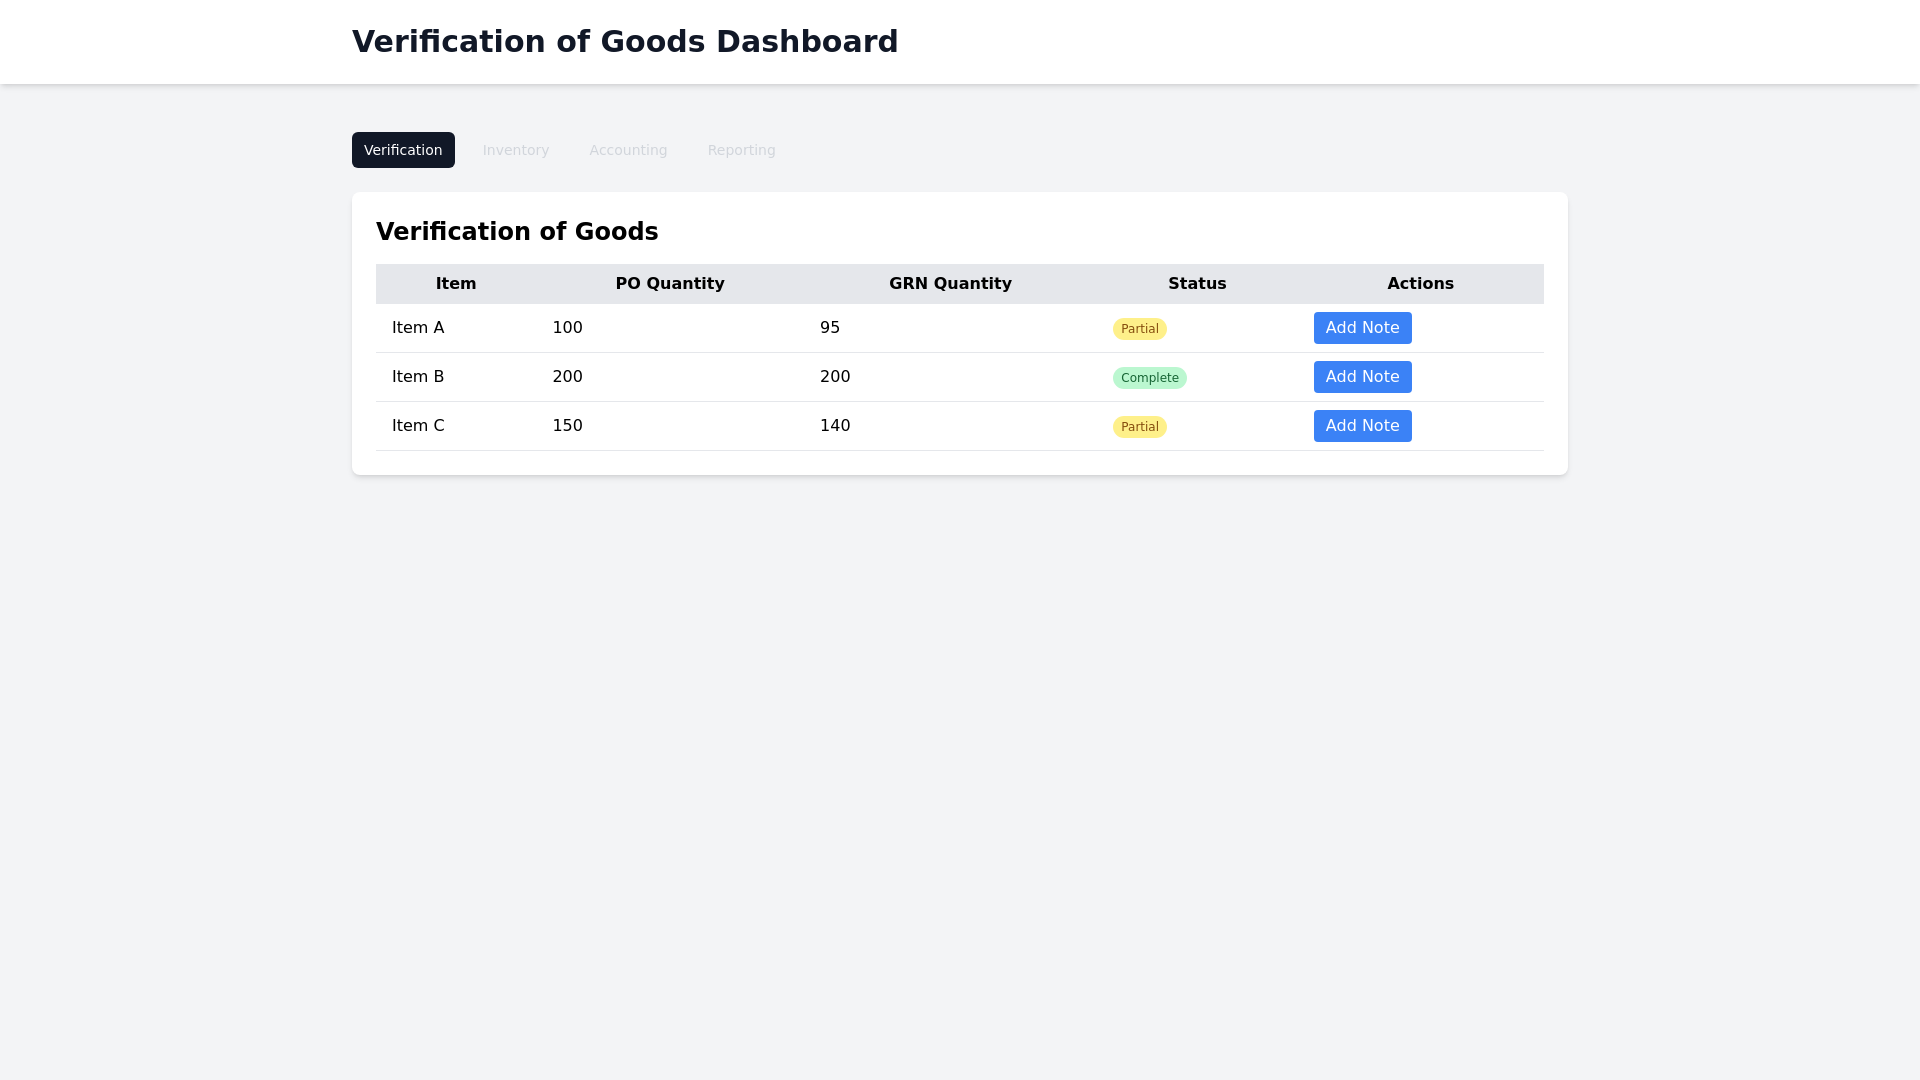Add a note for Item B

(1362, 377)
